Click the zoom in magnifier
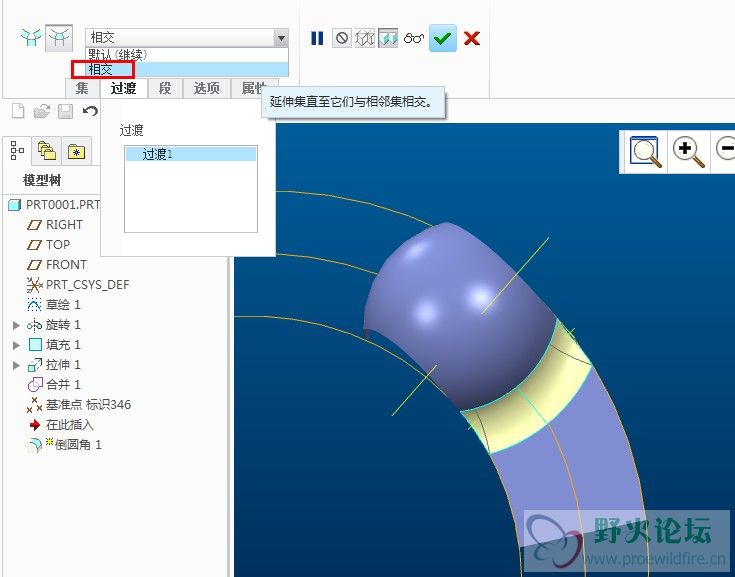 coord(688,151)
